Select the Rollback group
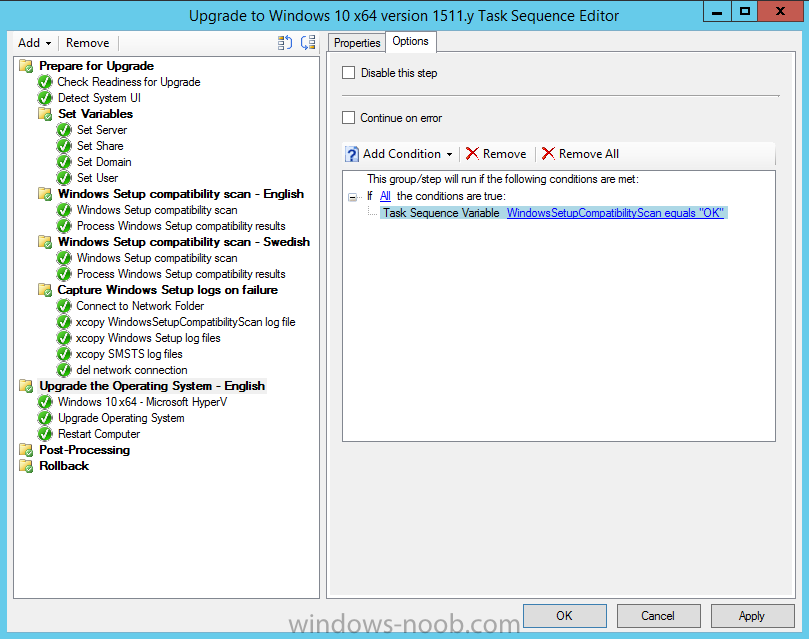 (64, 466)
